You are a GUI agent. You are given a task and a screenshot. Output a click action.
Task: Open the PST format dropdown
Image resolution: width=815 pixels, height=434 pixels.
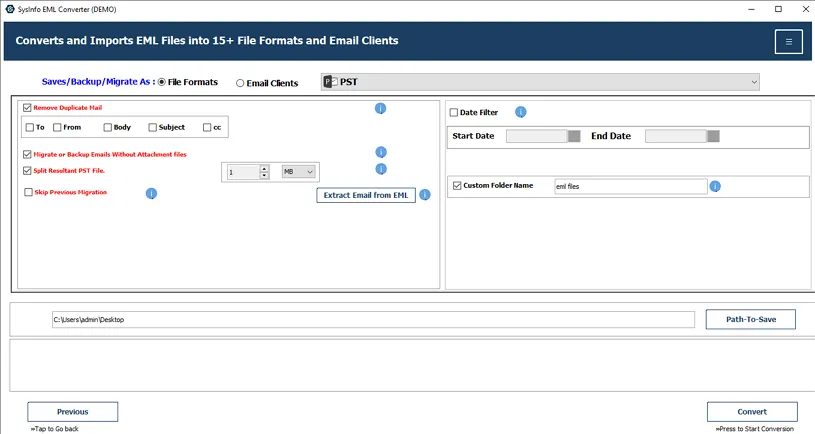540,82
